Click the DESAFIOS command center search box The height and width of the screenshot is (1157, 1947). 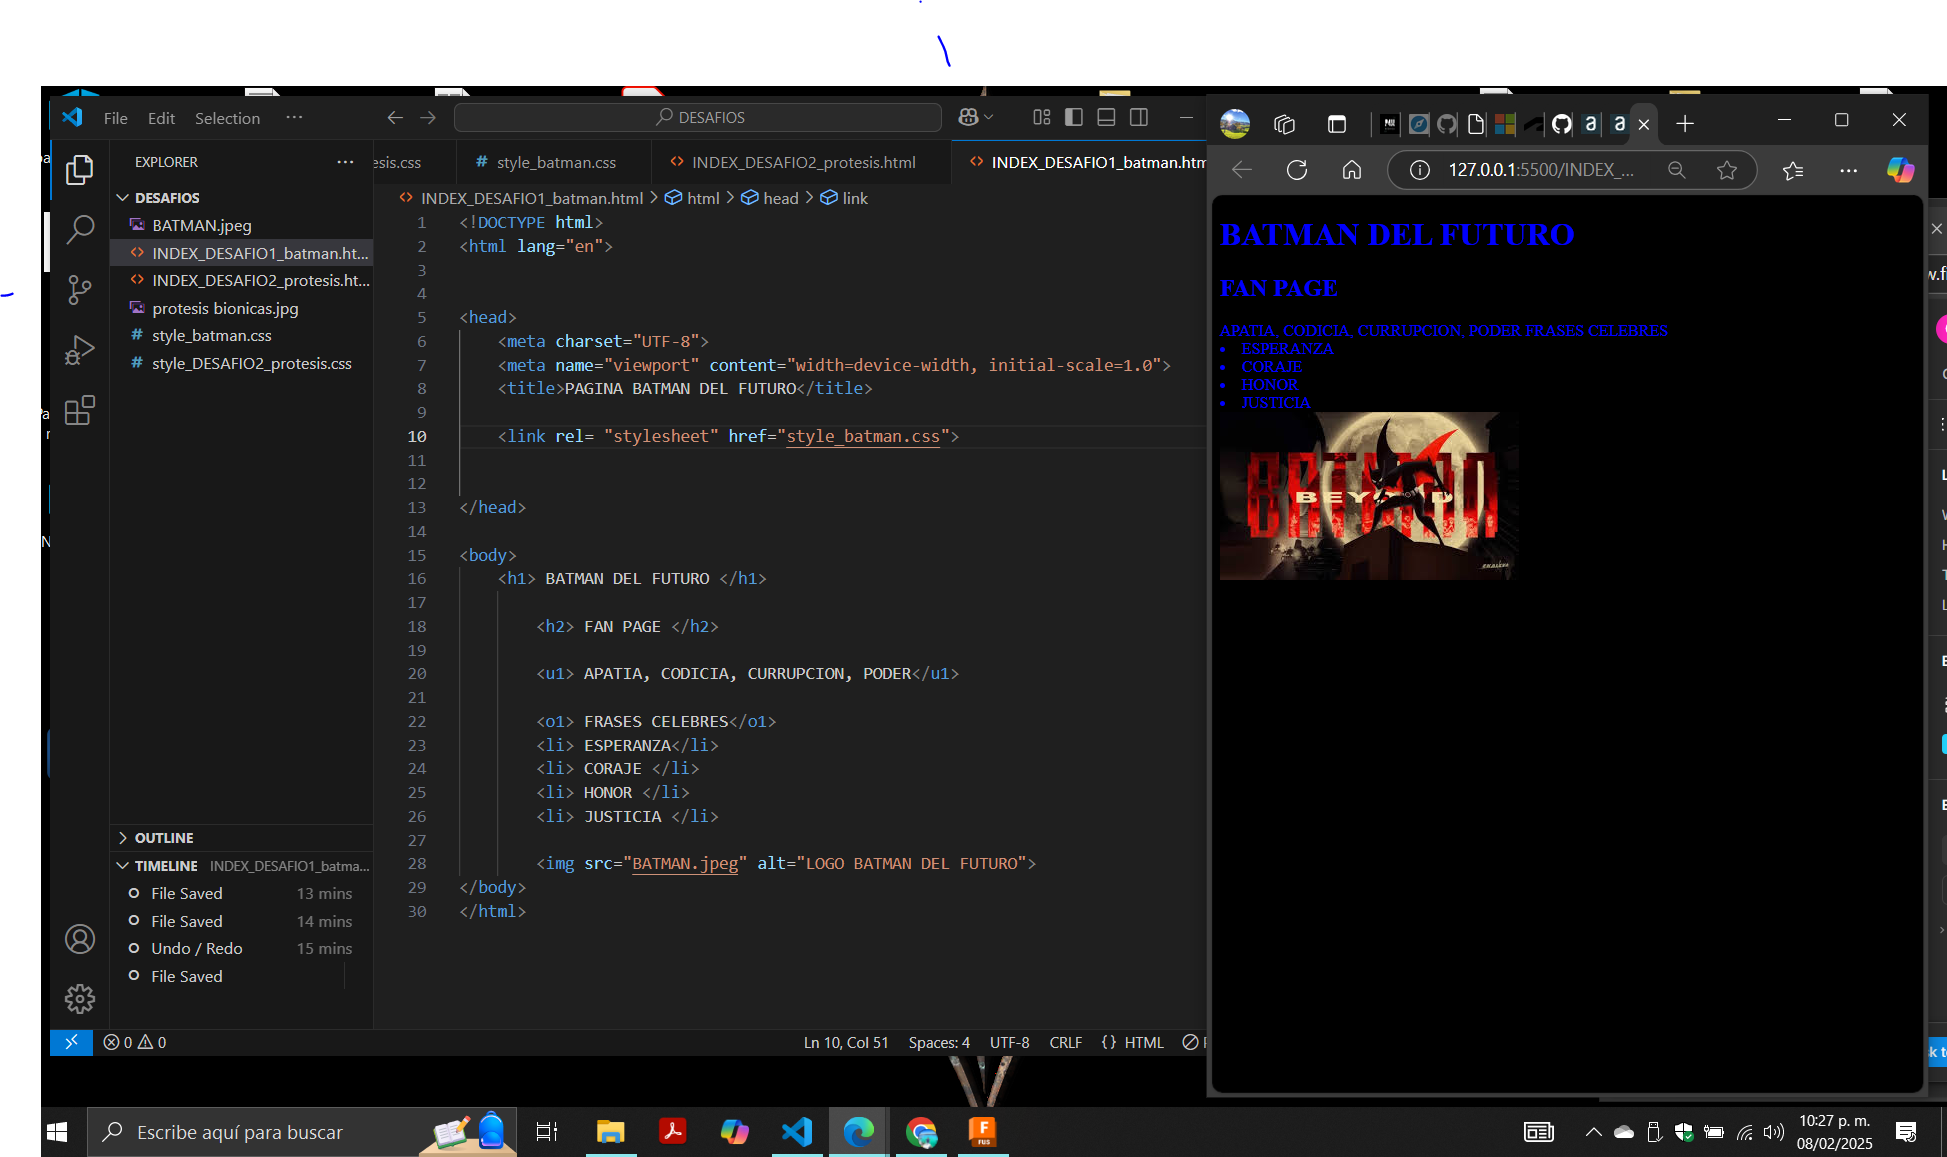coord(698,117)
